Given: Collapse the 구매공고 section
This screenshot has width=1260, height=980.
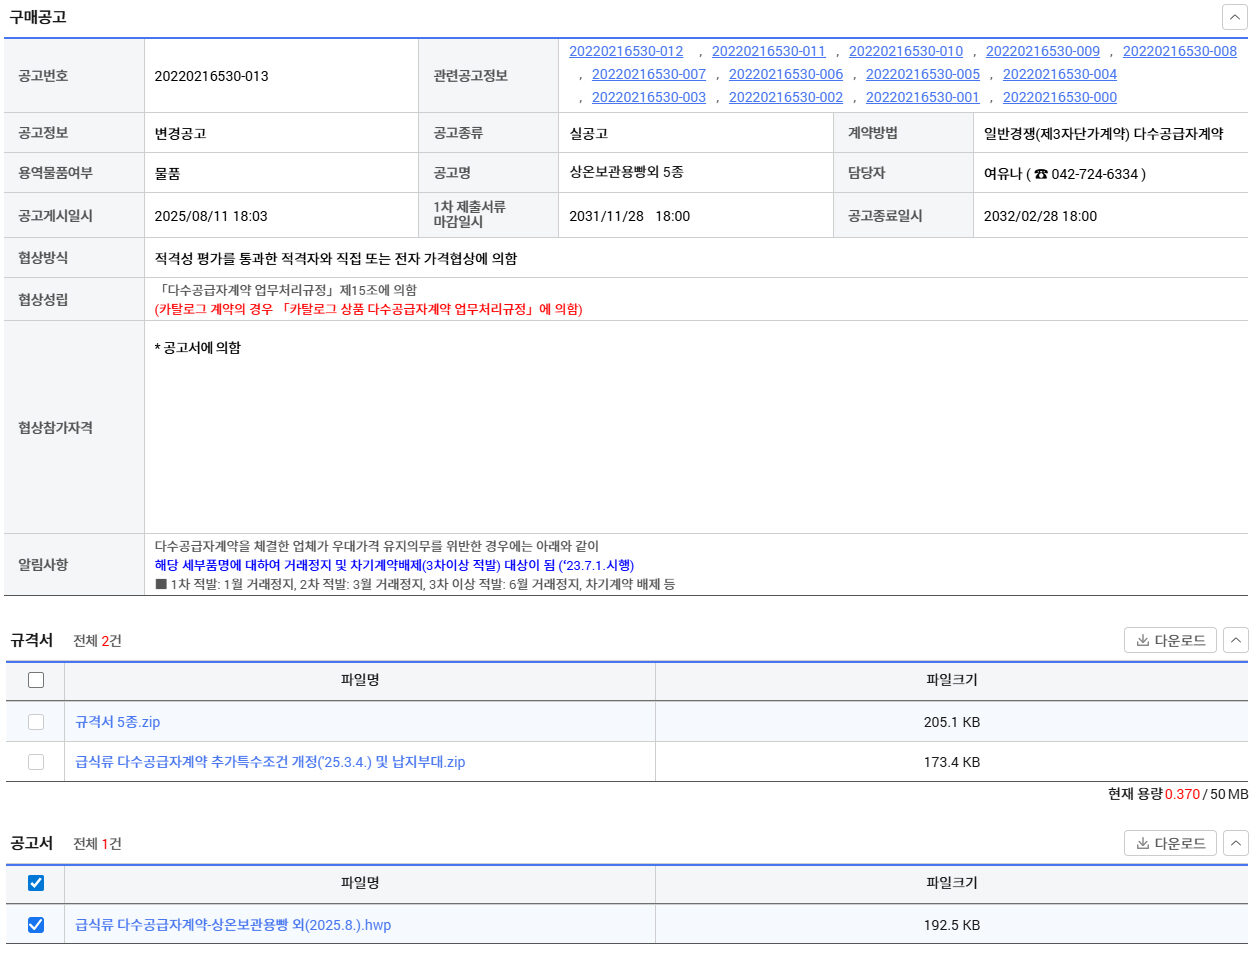Looking at the screenshot, I should coord(1234,17).
